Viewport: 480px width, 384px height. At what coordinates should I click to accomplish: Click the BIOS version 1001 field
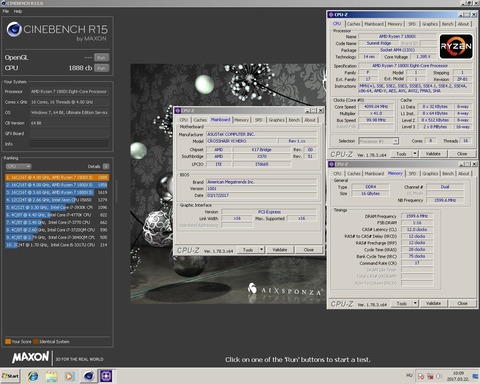(x=262, y=189)
